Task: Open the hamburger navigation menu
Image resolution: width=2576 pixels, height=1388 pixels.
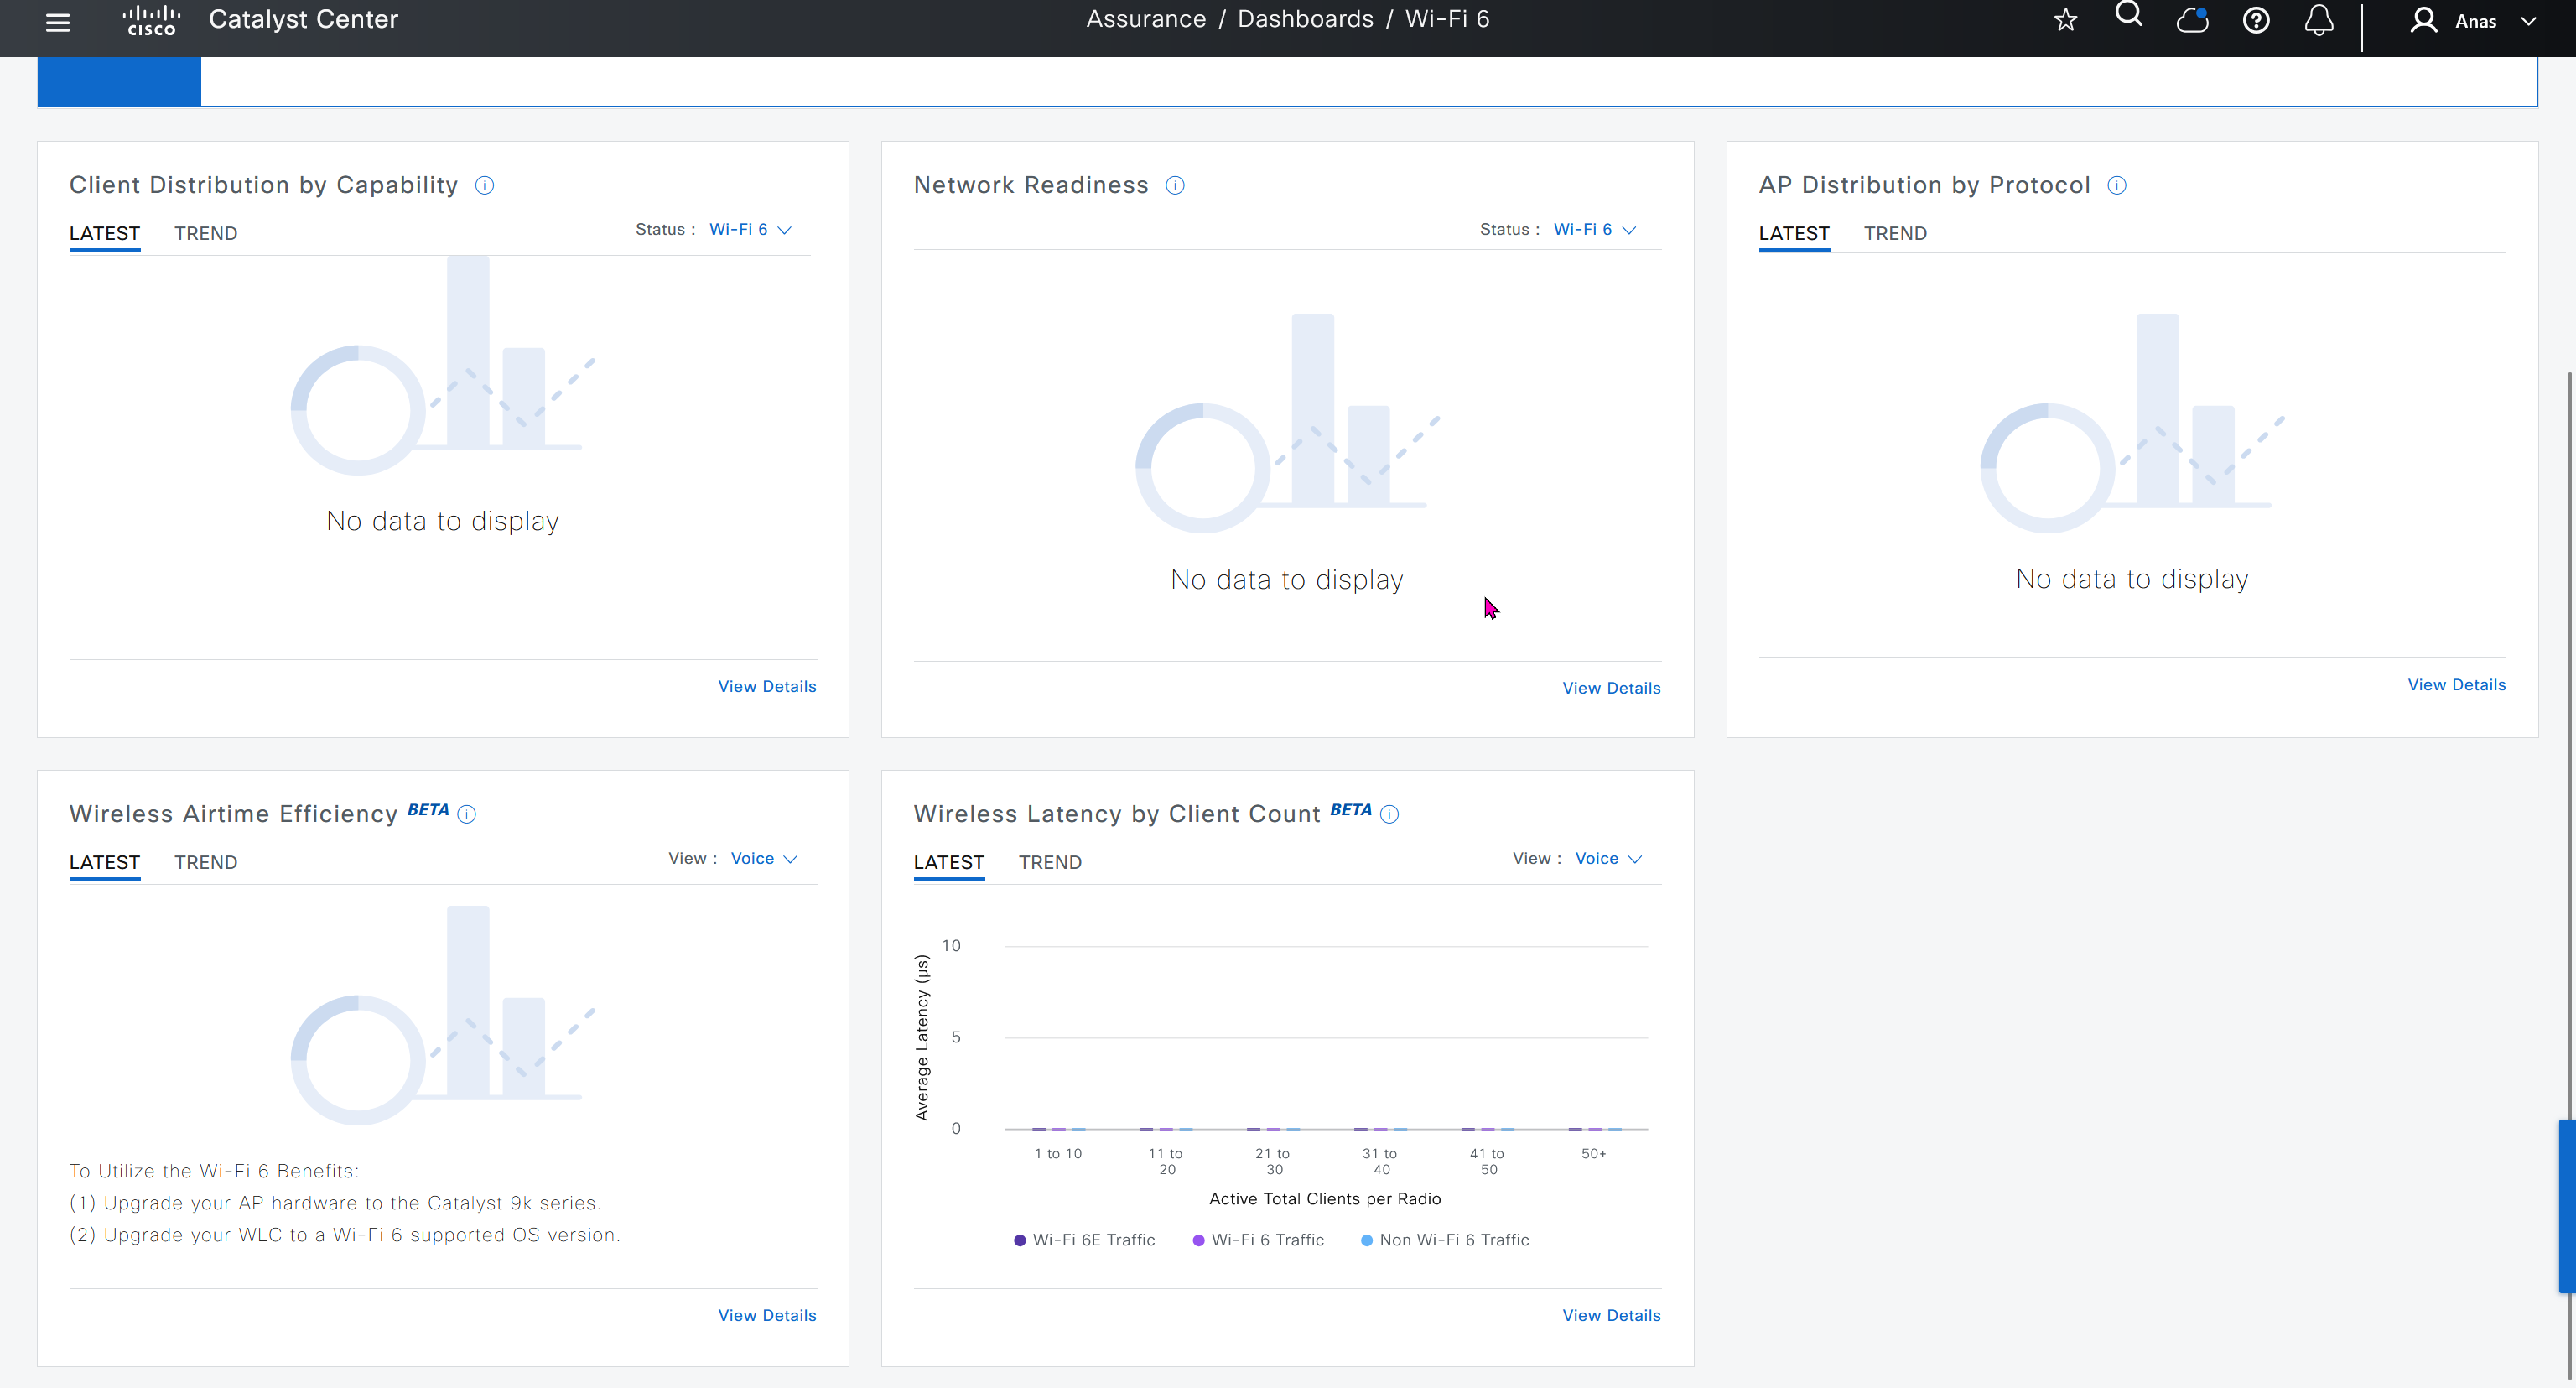Action: click(58, 22)
